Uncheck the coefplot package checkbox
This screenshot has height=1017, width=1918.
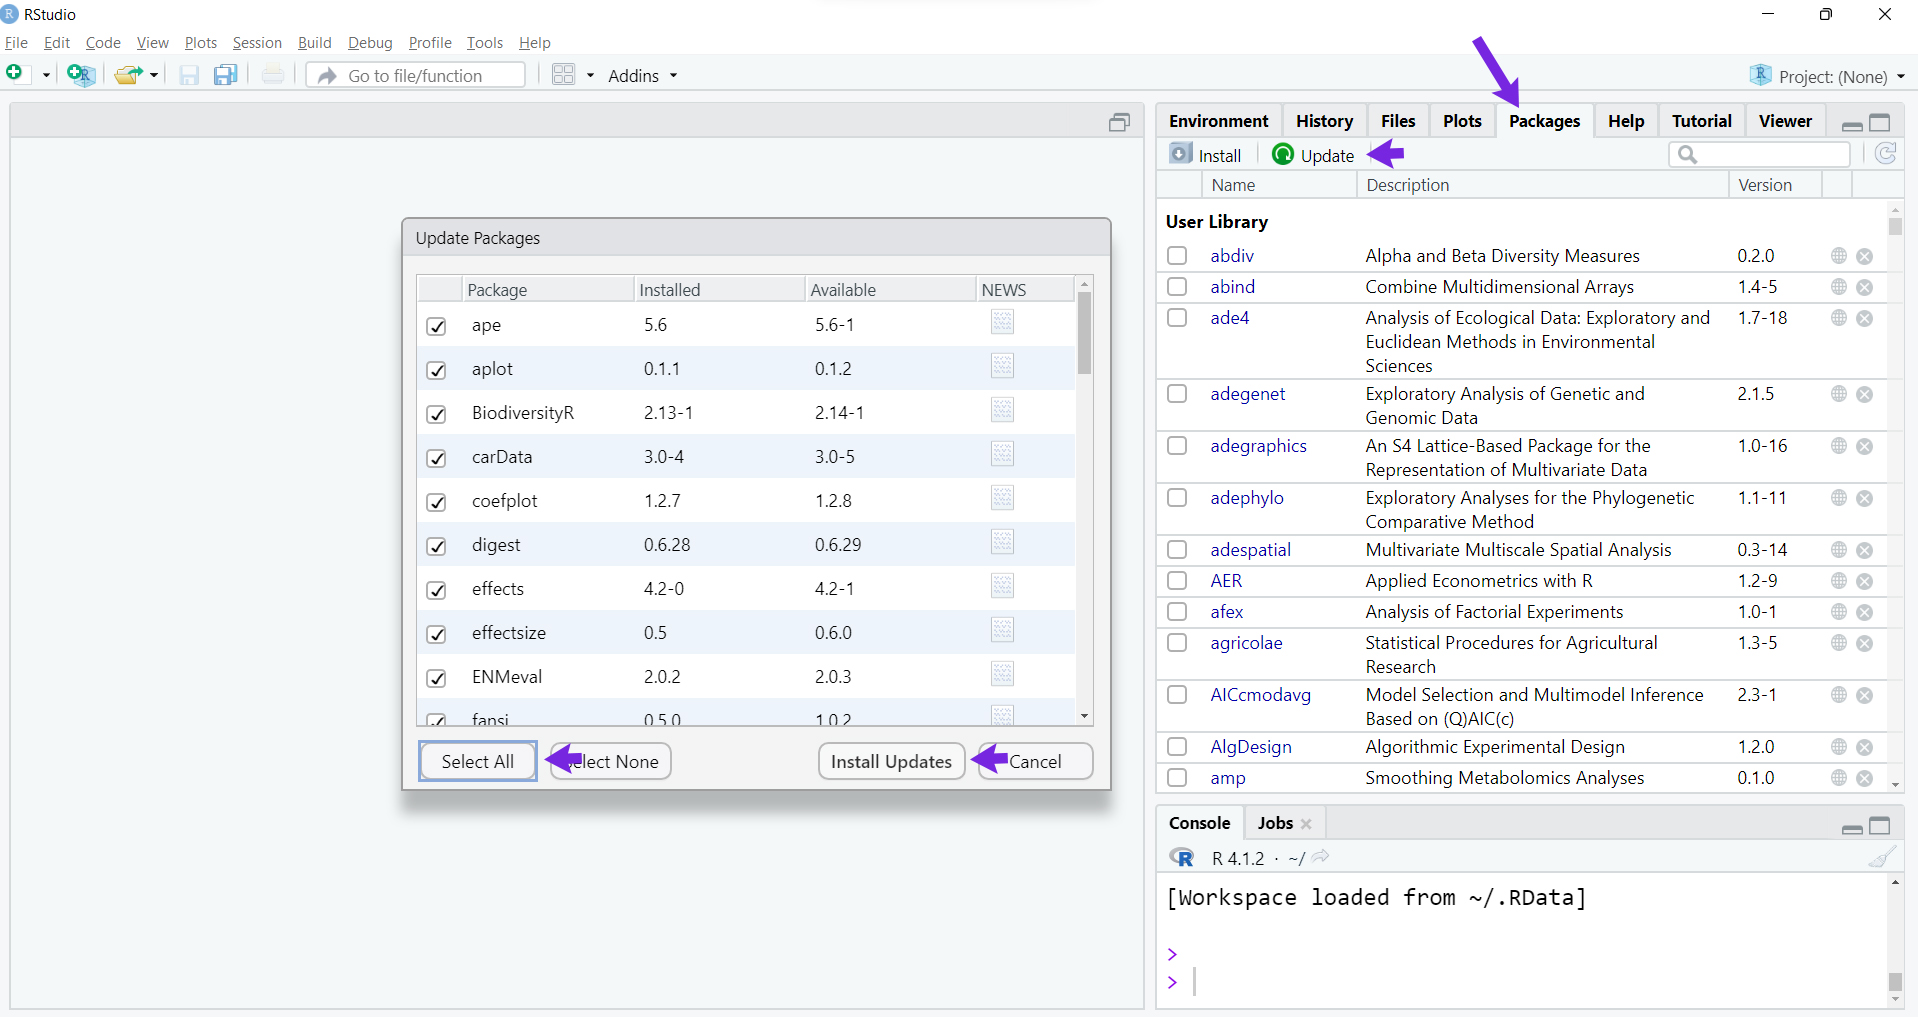coord(436,502)
